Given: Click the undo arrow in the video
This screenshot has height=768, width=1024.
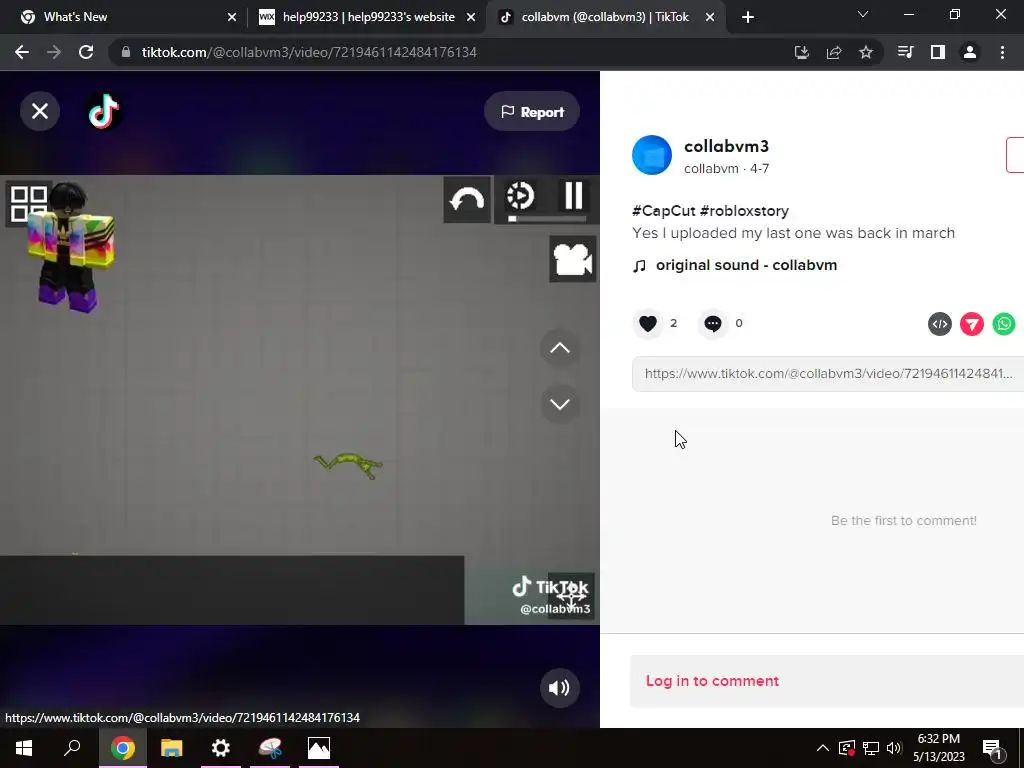Looking at the screenshot, I should tap(467, 200).
